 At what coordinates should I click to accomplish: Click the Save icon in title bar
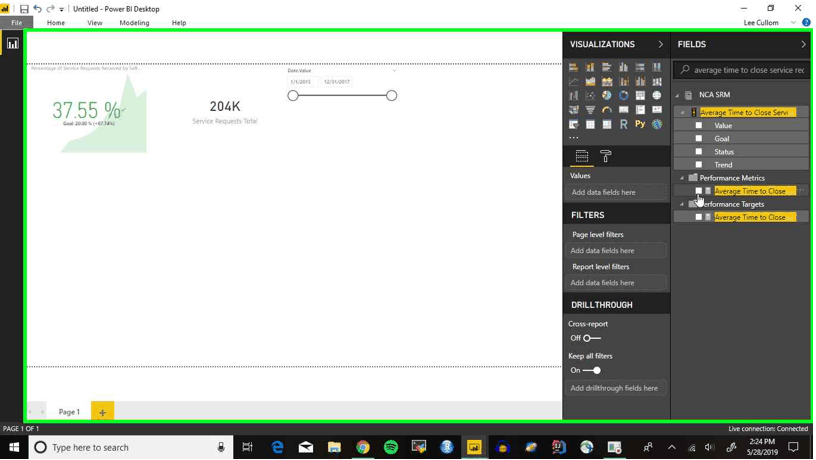pos(24,9)
